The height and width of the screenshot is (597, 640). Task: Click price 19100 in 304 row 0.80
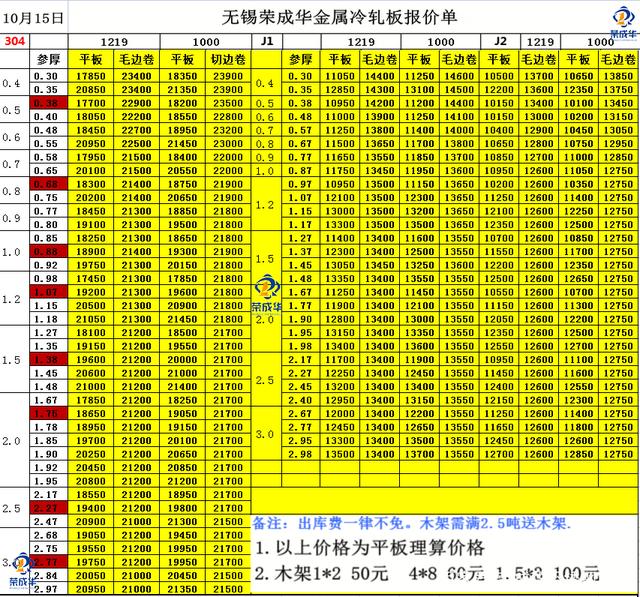(91, 224)
